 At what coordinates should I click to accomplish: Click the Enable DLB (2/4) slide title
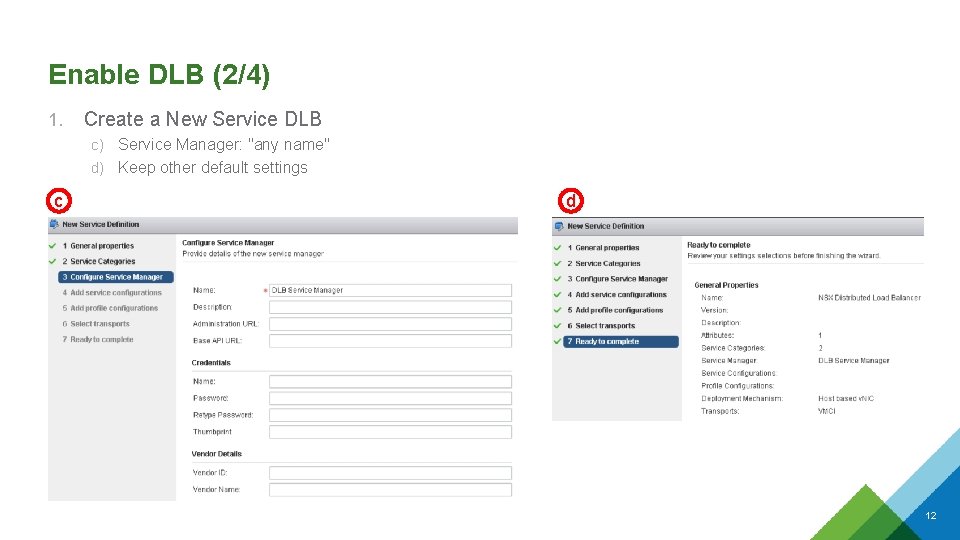159,75
